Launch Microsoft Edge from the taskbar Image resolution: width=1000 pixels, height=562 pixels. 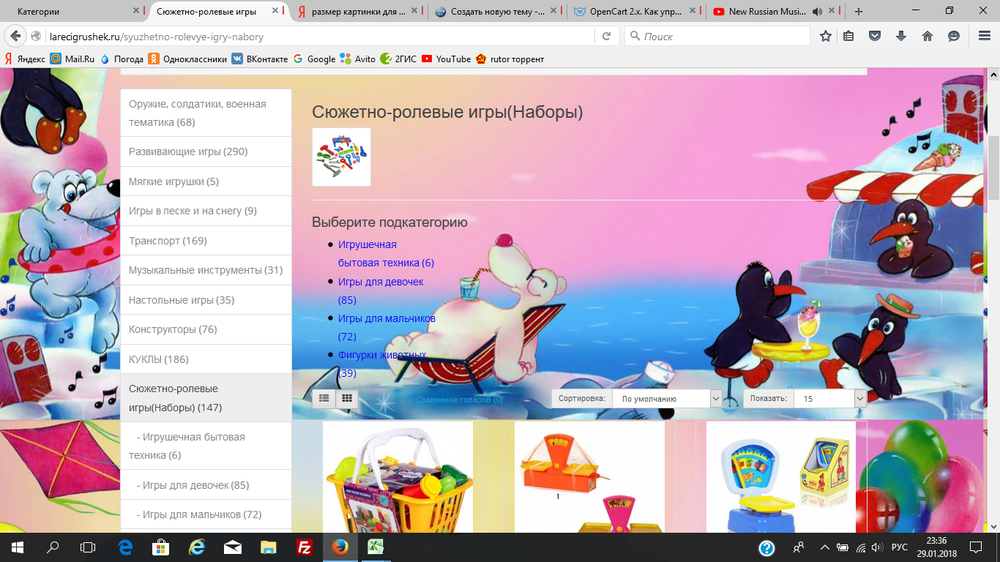125,547
